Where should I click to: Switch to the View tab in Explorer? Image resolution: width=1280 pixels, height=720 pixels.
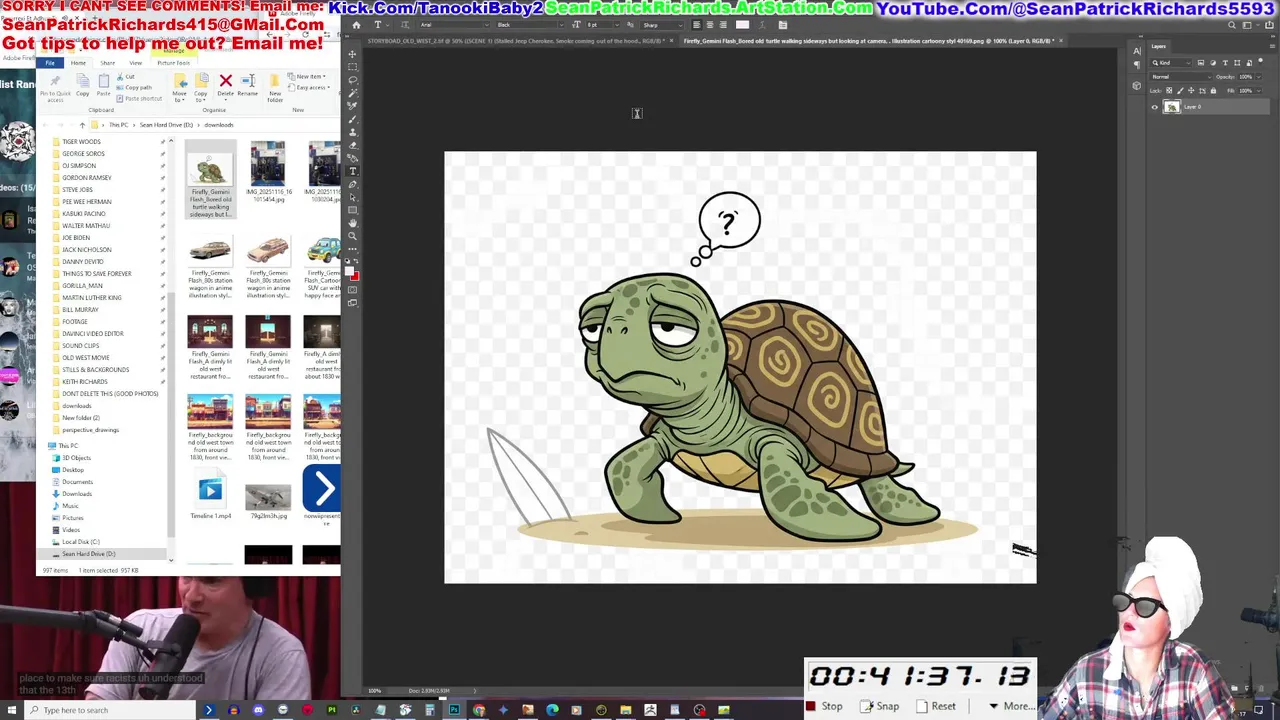coord(135,63)
